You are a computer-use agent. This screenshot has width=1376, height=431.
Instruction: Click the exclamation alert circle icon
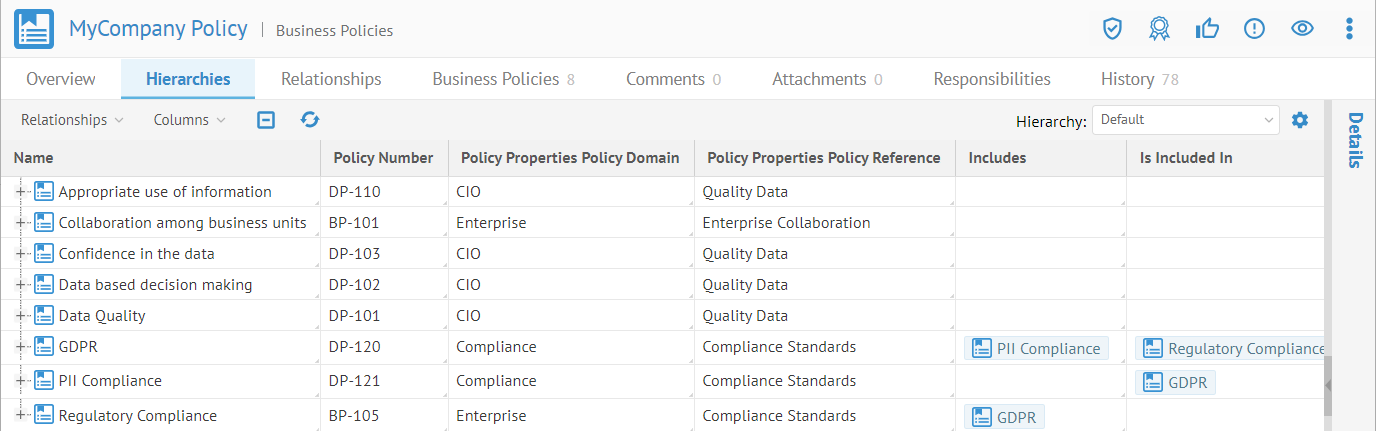coord(1254,29)
